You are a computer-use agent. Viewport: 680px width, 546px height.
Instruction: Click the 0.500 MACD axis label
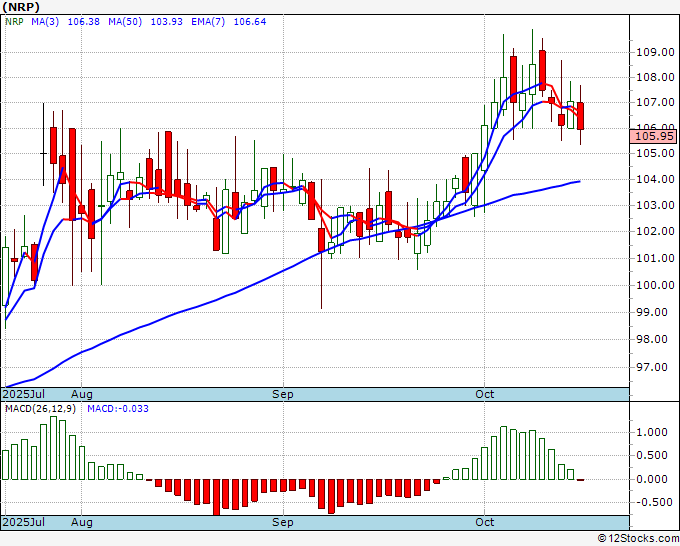click(x=652, y=455)
